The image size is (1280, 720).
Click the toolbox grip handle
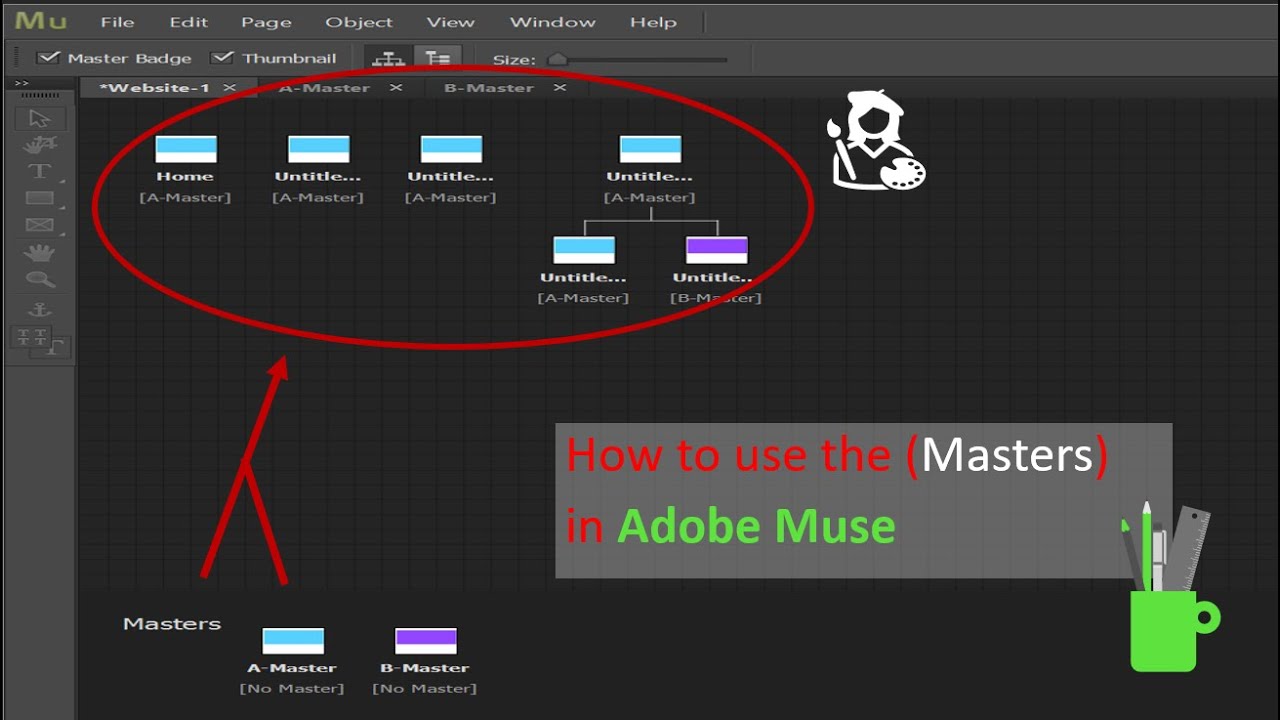coord(40,96)
